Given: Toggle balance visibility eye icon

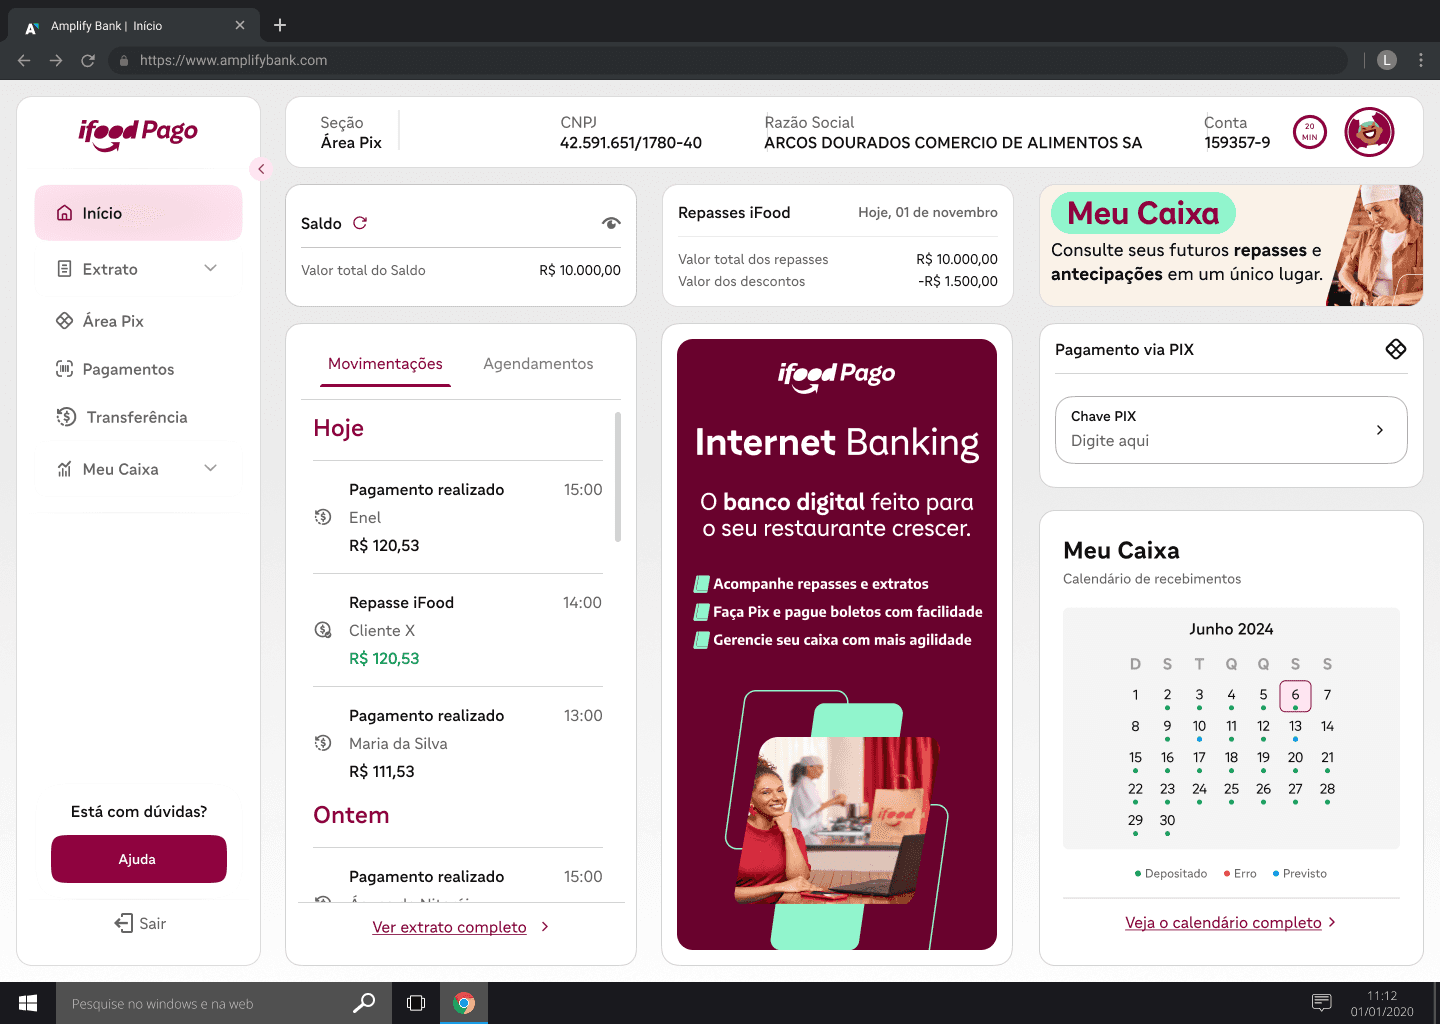Looking at the screenshot, I should click(x=611, y=223).
